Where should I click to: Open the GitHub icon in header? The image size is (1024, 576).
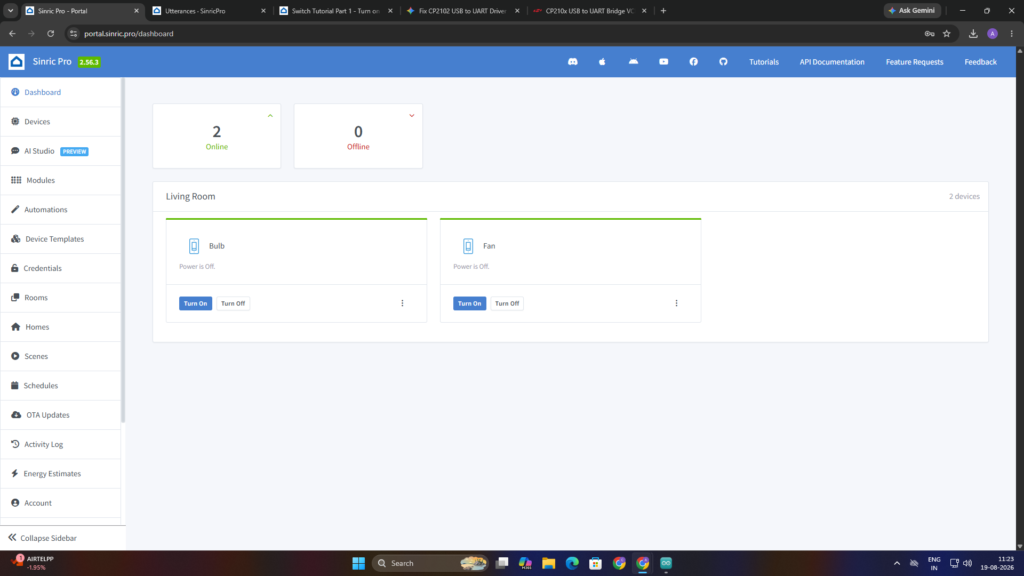point(723,61)
